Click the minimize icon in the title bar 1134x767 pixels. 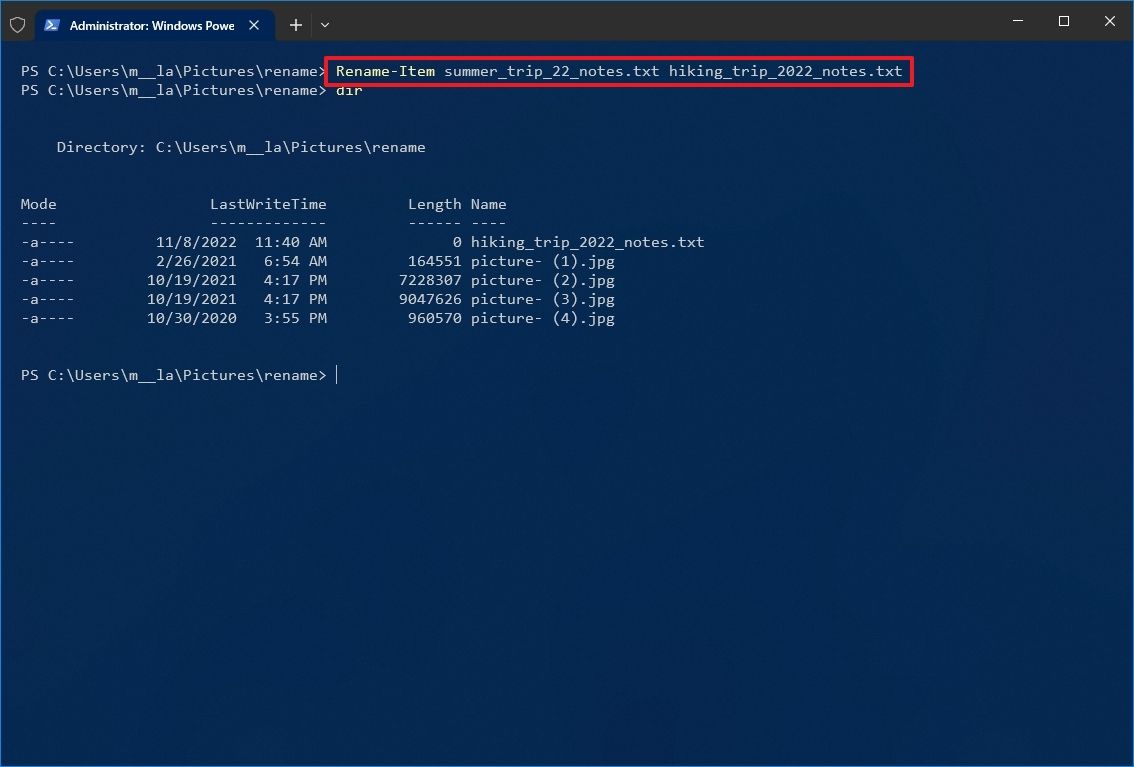click(x=1017, y=20)
